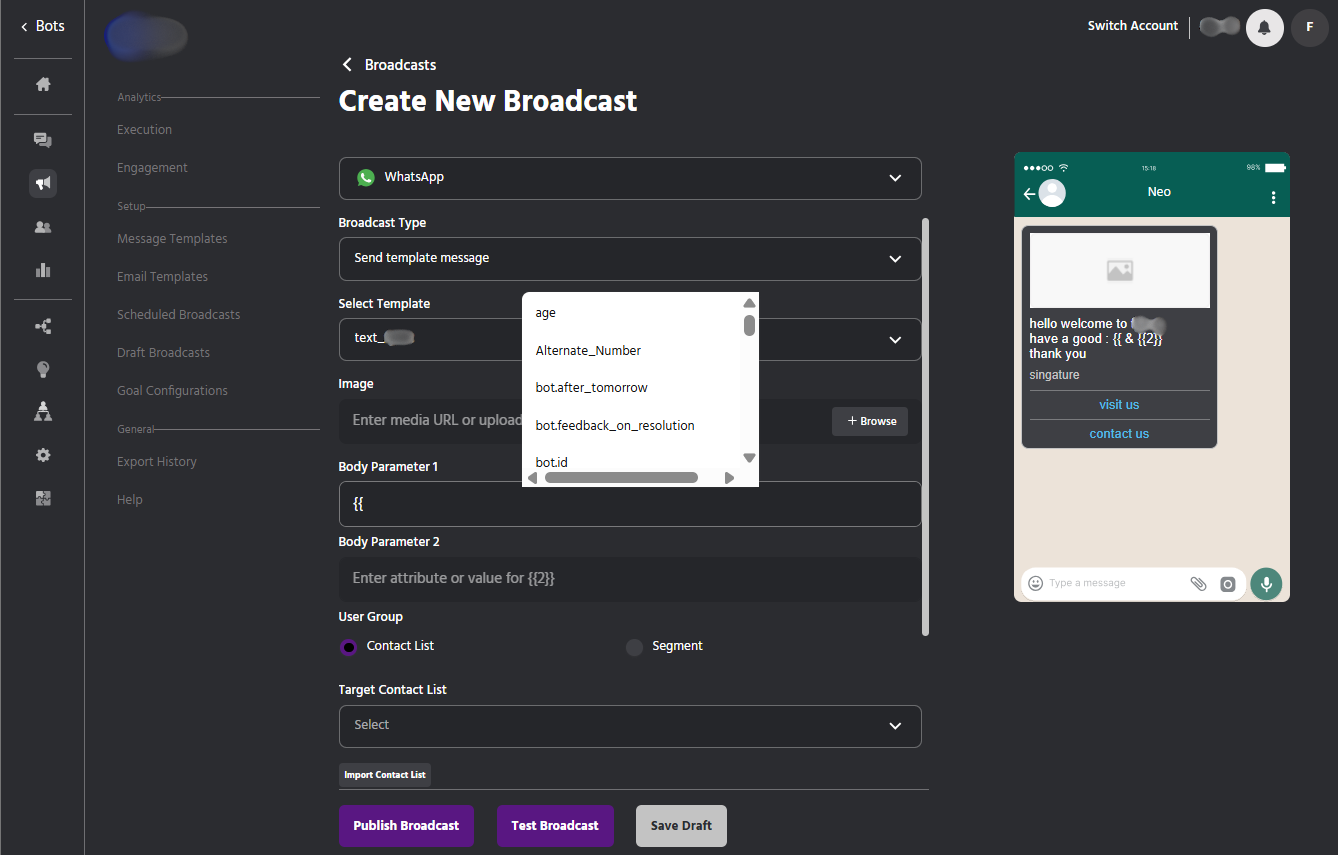This screenshot has height=855, width=1338.
Task: Click the lightbulb icon in sidebar
Action: pos(43,369)
